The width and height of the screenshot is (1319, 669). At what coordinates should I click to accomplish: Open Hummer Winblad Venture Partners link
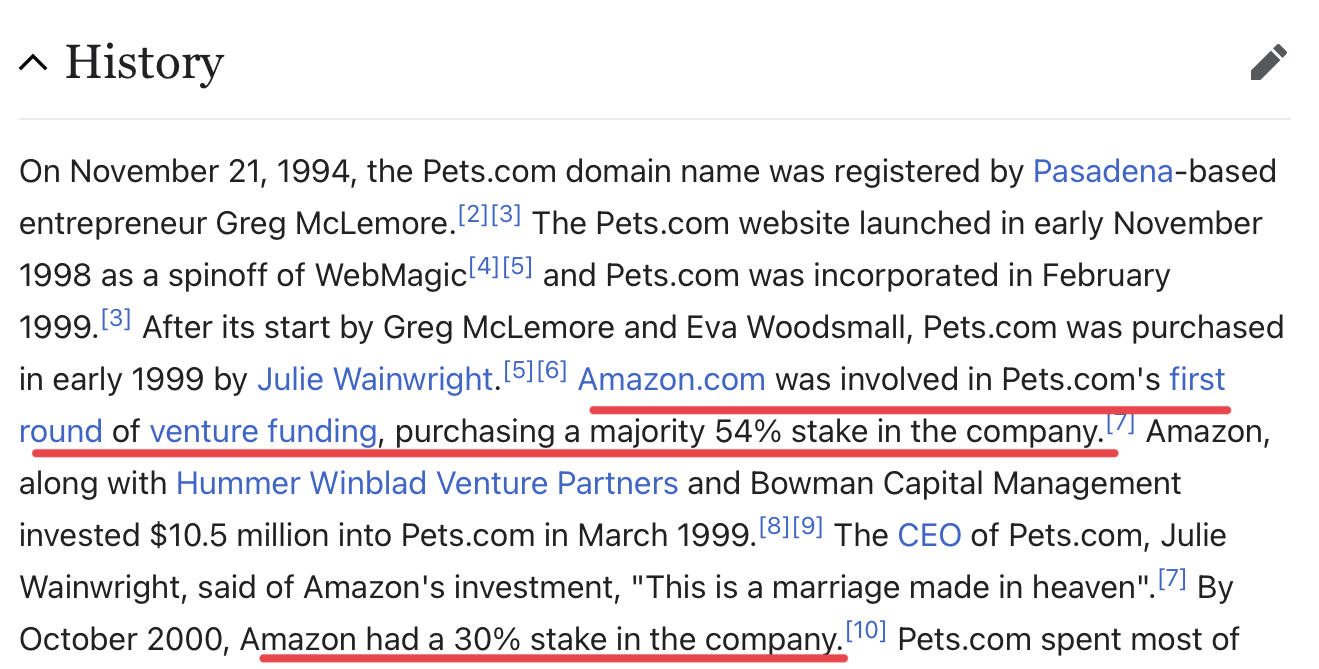427,484
